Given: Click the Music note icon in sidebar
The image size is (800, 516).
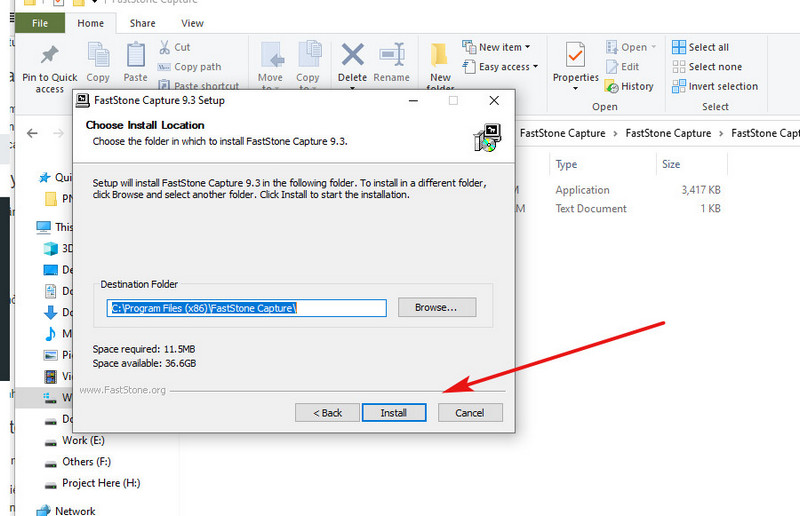Looking at the screenshot, I should (51, 333).
